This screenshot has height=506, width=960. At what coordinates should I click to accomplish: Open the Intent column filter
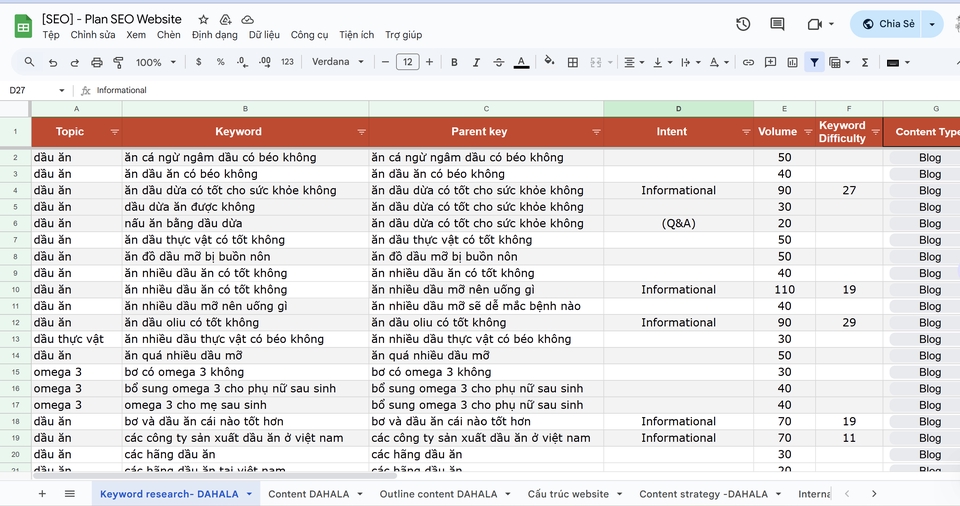[x=746, y=132]
